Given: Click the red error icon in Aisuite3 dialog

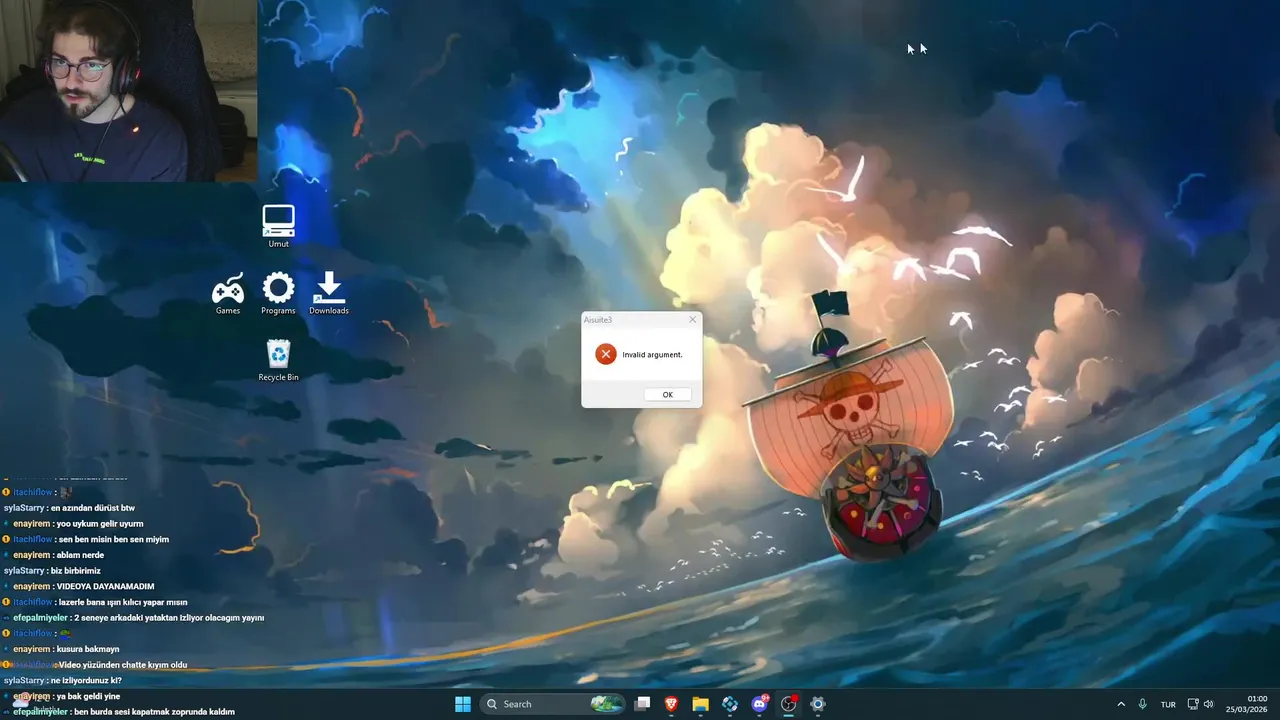Looking at the screenshot, I should click(606, 354).
